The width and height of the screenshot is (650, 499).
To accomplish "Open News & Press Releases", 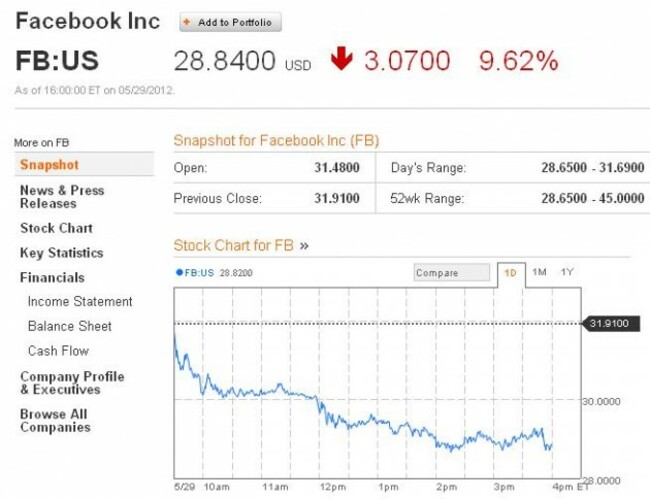I will (x=62, y=196).
